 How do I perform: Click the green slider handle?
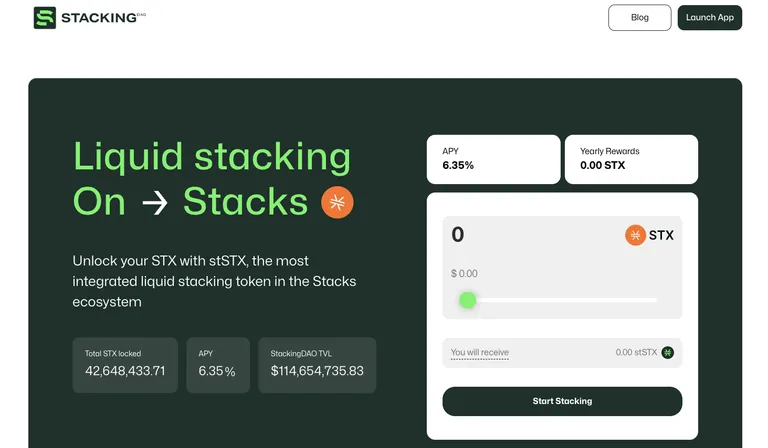[x=468, y=300]
